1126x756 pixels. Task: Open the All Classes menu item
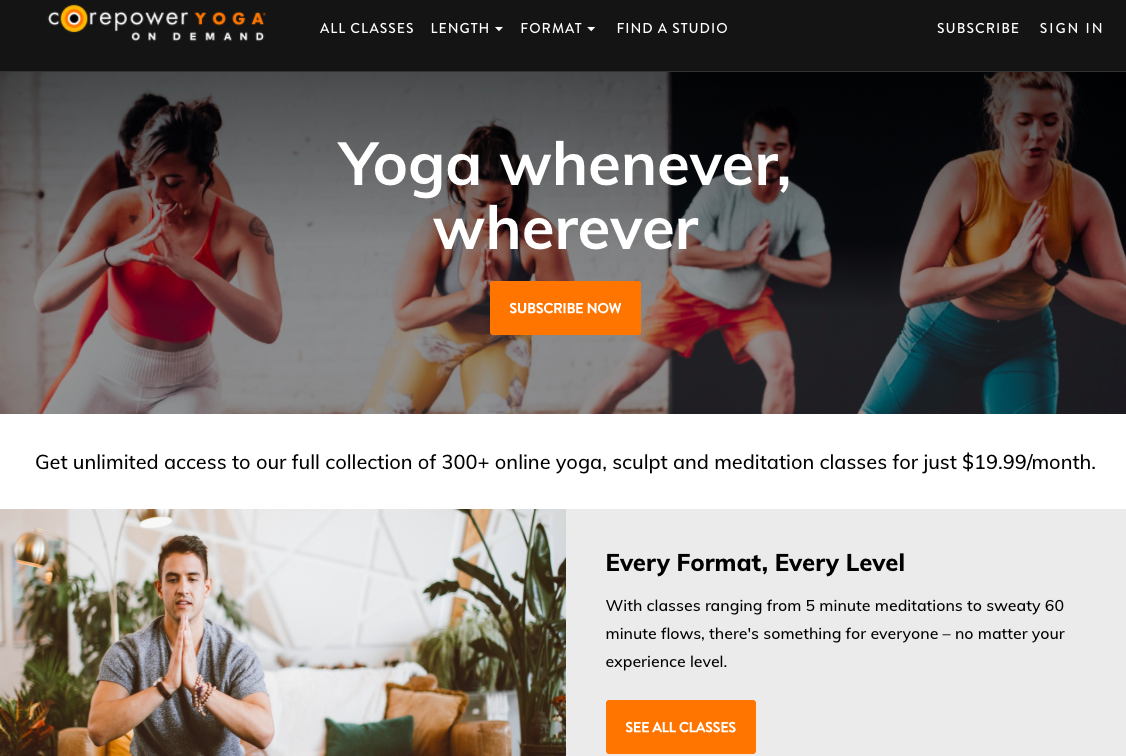point(366,28)
